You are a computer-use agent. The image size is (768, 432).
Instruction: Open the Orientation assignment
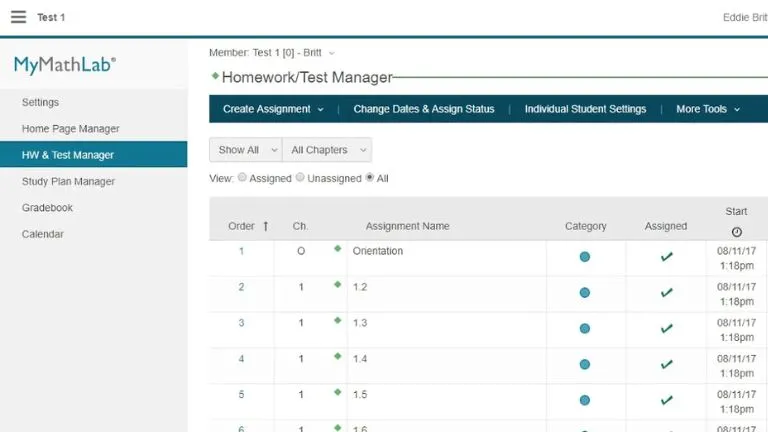378,251
